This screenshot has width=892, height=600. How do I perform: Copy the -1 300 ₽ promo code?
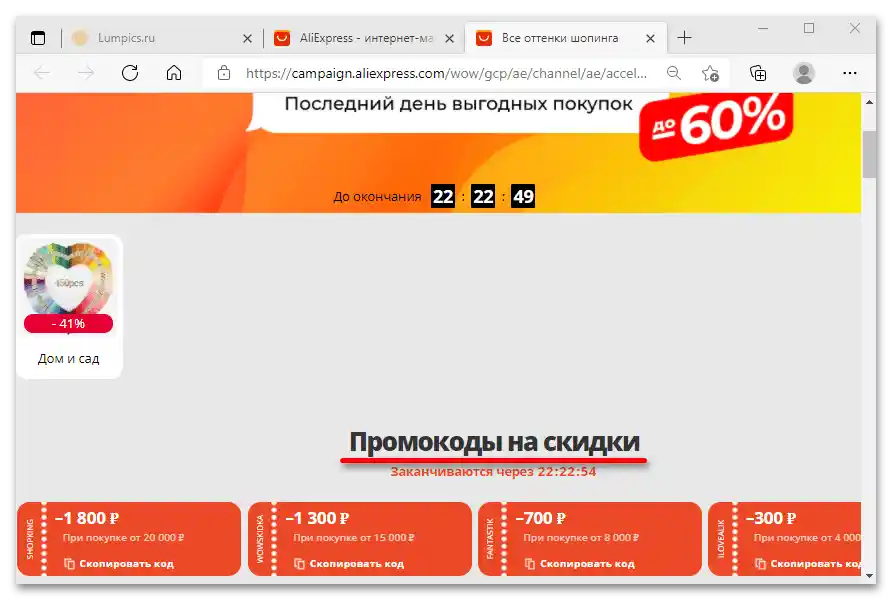tap(356, 564)
